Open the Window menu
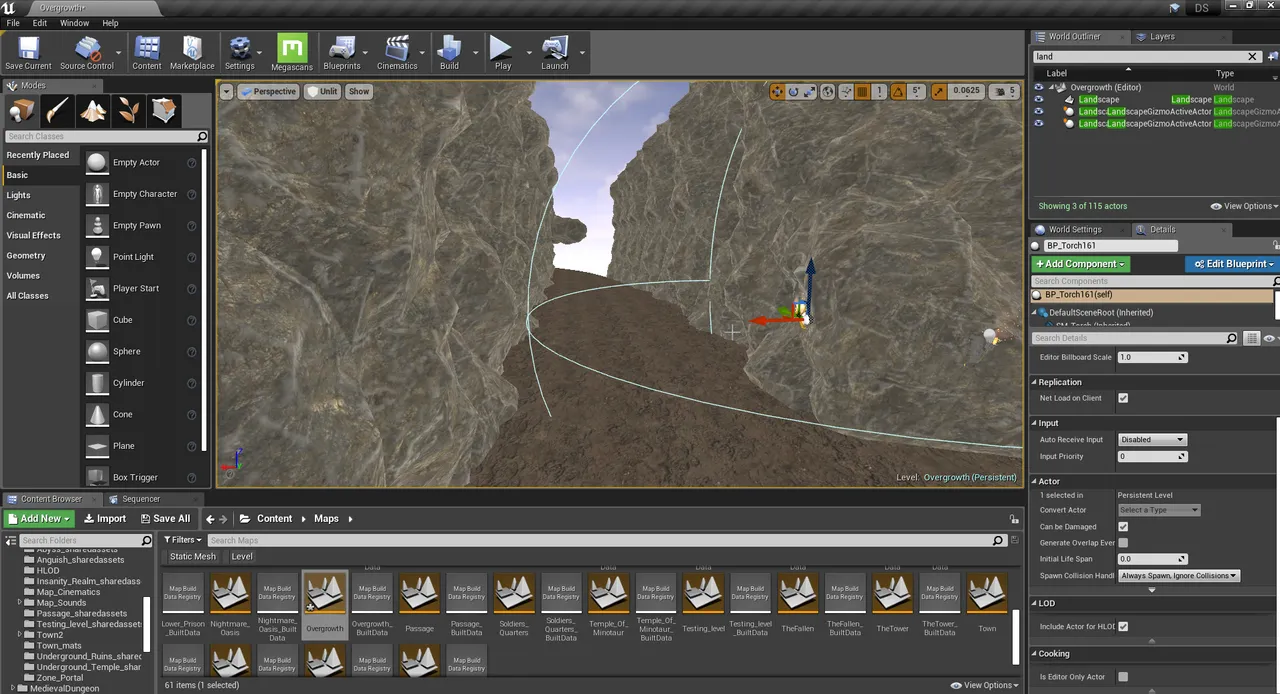Image resolution: width=1280 pixels, height=694 pixels. coord(74,23)
